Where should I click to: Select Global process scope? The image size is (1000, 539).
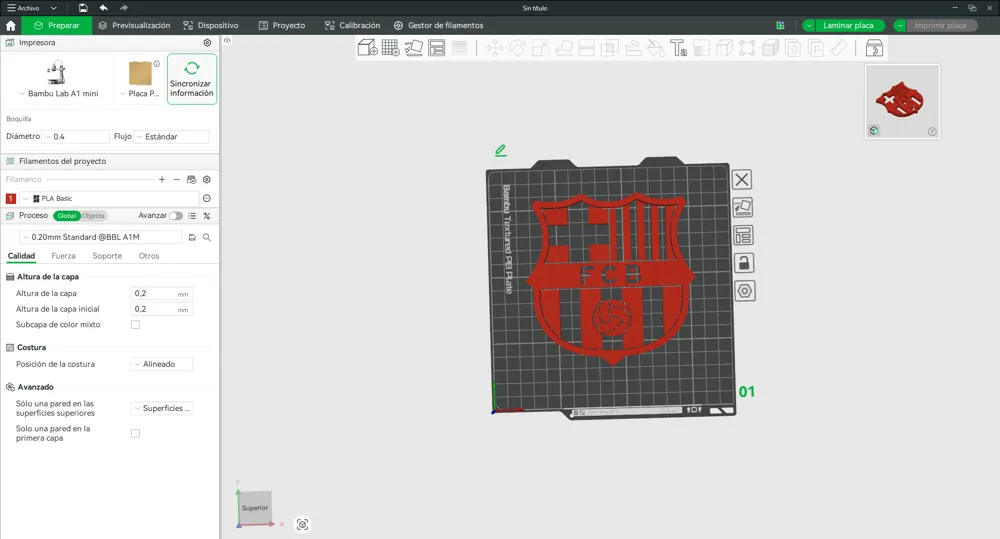tap(66, 216)
